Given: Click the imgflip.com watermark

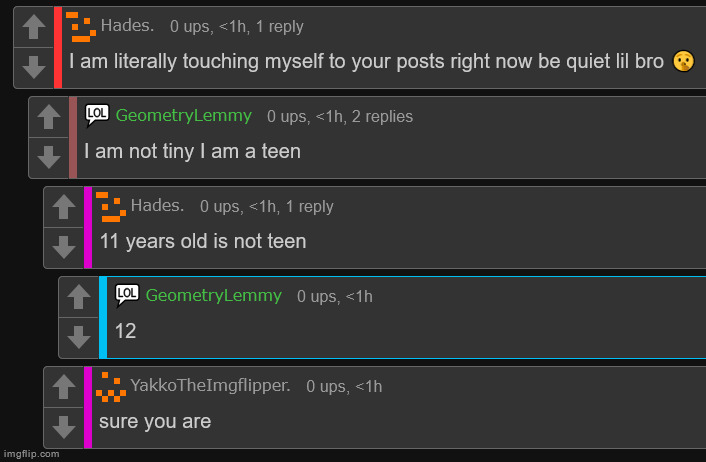Looking at the screenshot, I should [31, 454].
